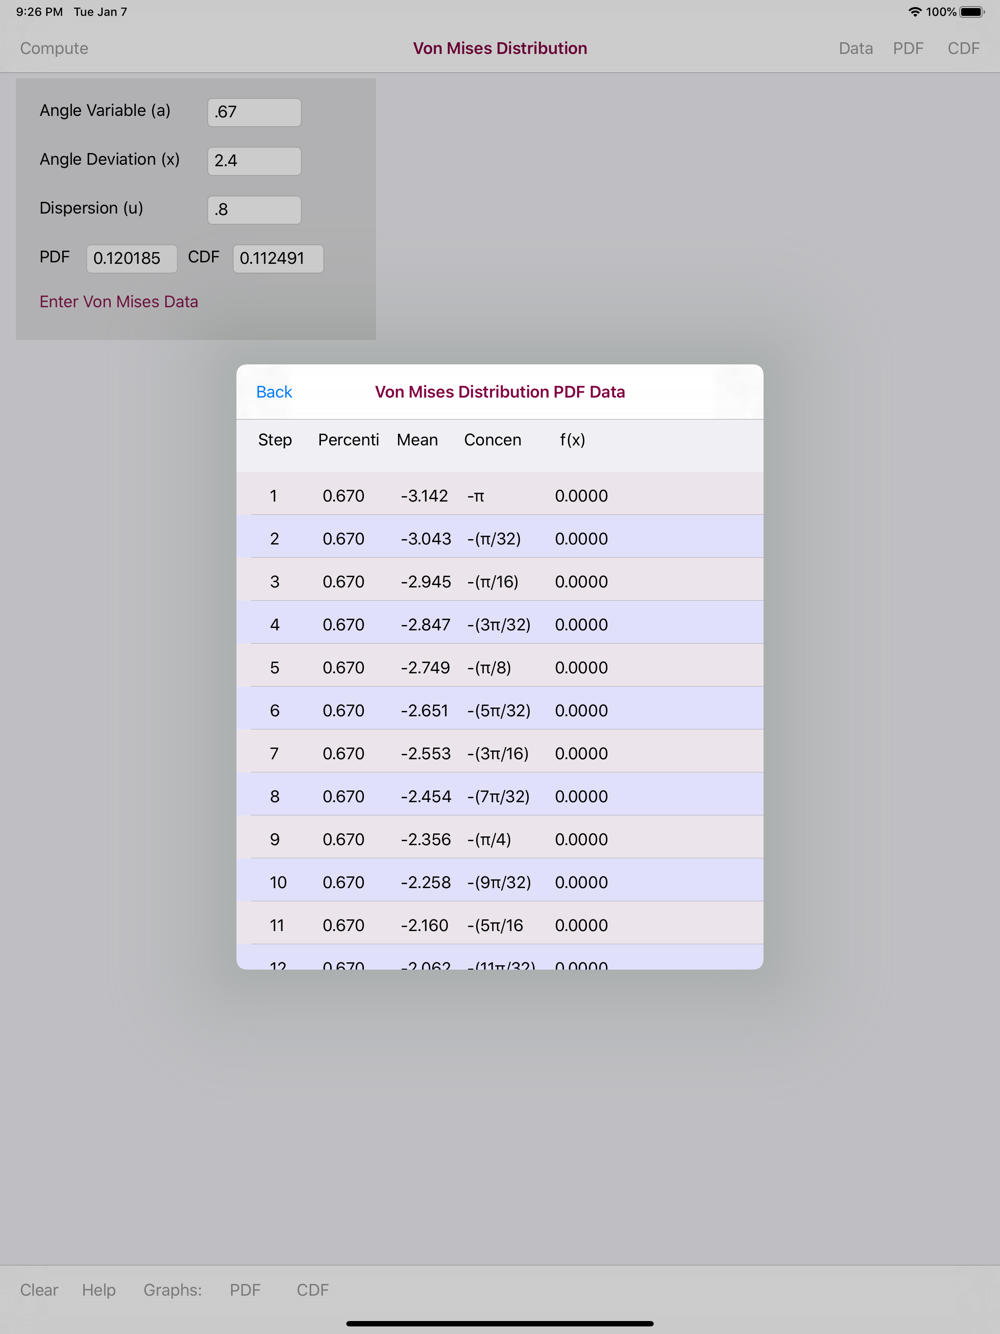Select the CDF result field showing 0.112491
Viewport: 1000px width, 1334px height.
(278, 258)
